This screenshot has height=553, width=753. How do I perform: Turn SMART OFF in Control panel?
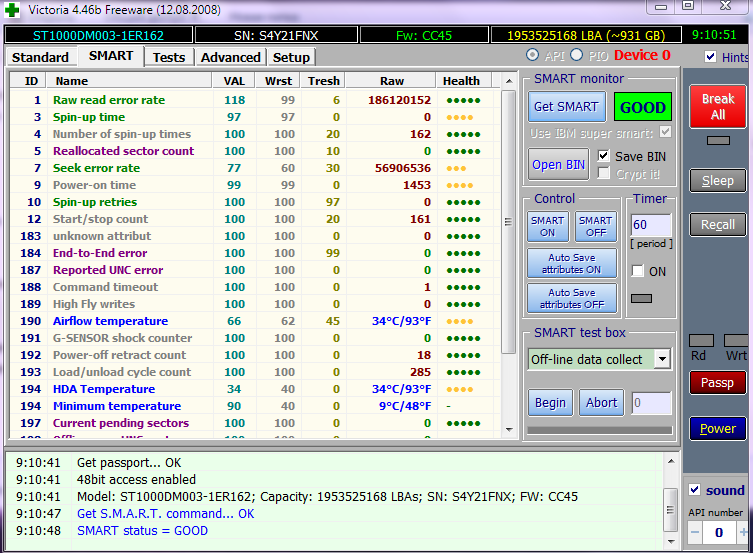point(595,226)
